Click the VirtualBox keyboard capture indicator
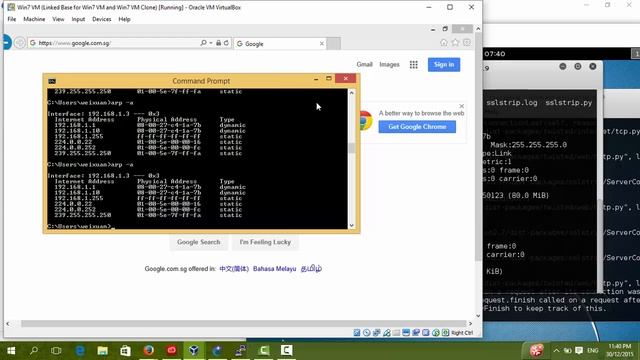Screen dimensions: 640x360 pyautogui.click(x=446, y=333)
